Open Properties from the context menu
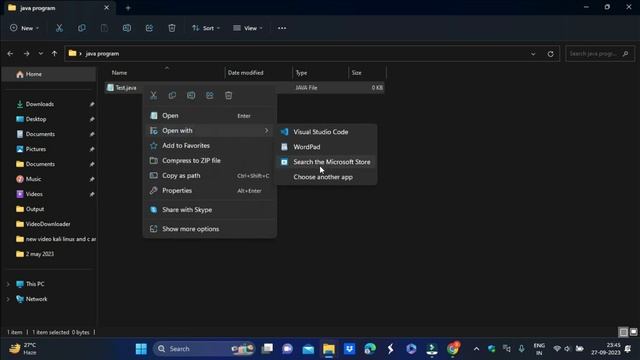This screenshot has height=360, width=640. coord(209,191)
